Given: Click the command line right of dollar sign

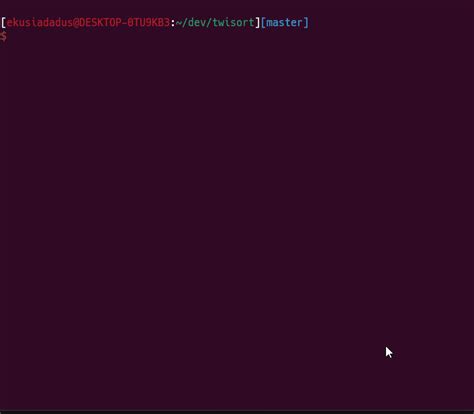Looking at the screenshot, I should pyautogui.click(x=240, y=36).
